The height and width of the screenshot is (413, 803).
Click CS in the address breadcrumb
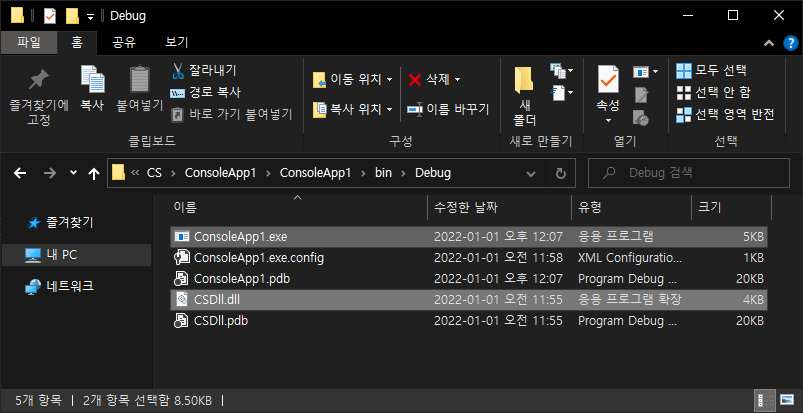pos(154,173)
